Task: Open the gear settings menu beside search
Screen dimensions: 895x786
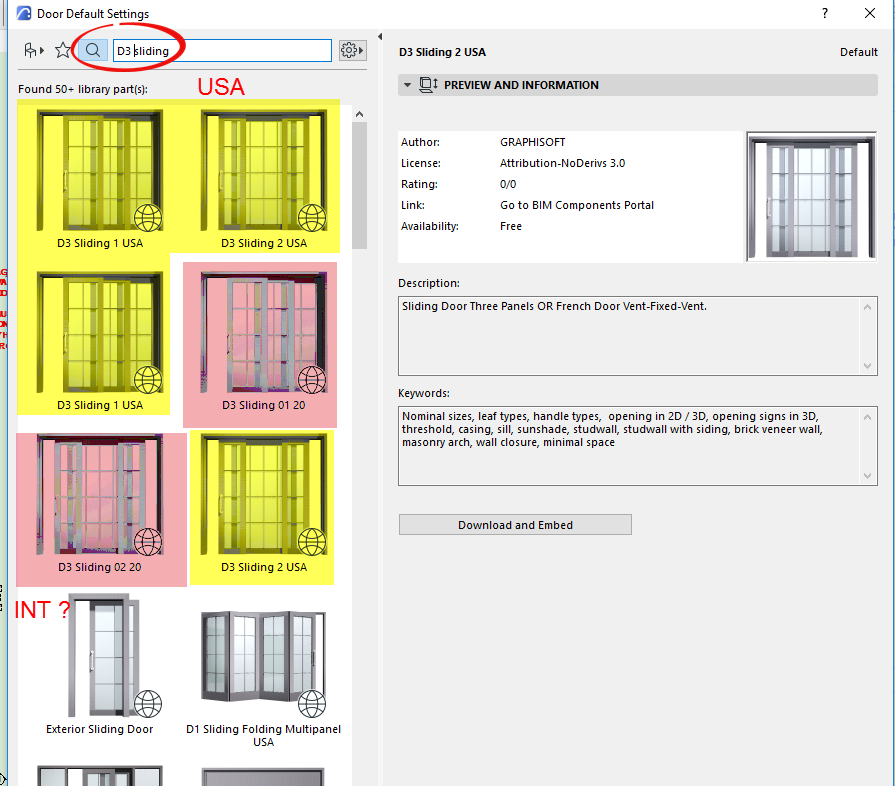Action: click(352, 50)
